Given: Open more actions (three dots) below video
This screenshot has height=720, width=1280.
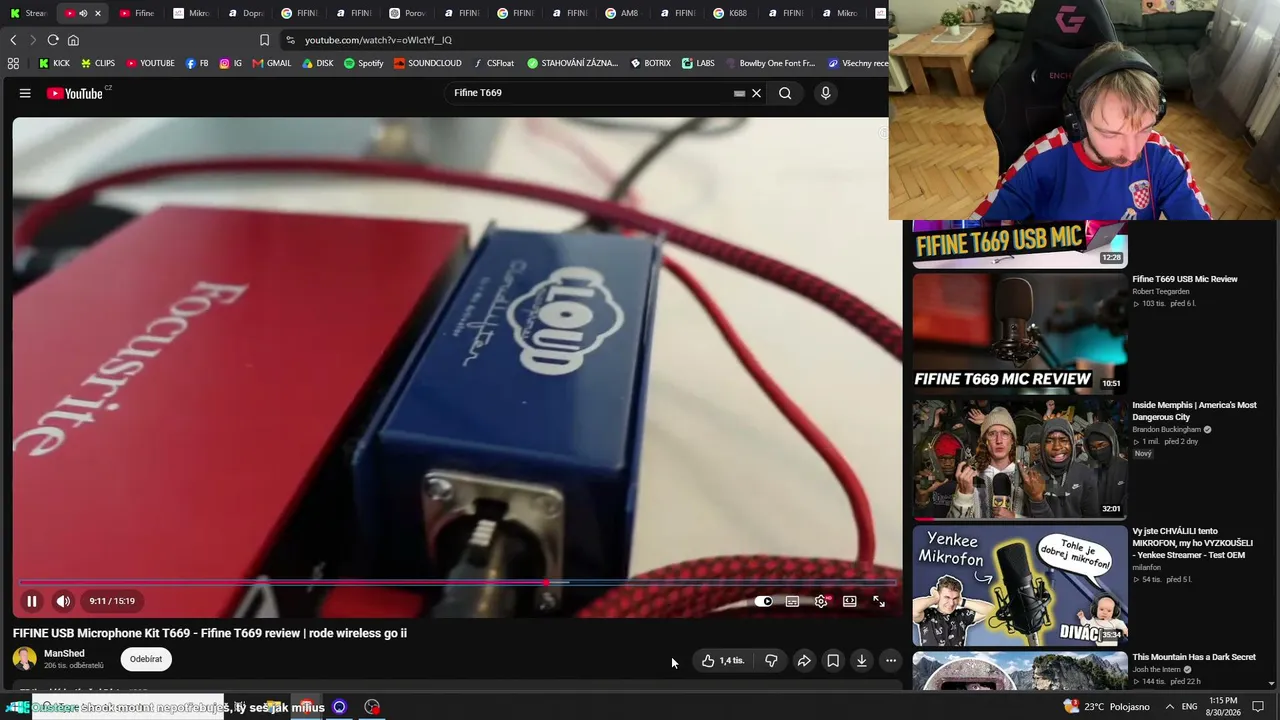Looking at the screenshot, I should [891, 660].
